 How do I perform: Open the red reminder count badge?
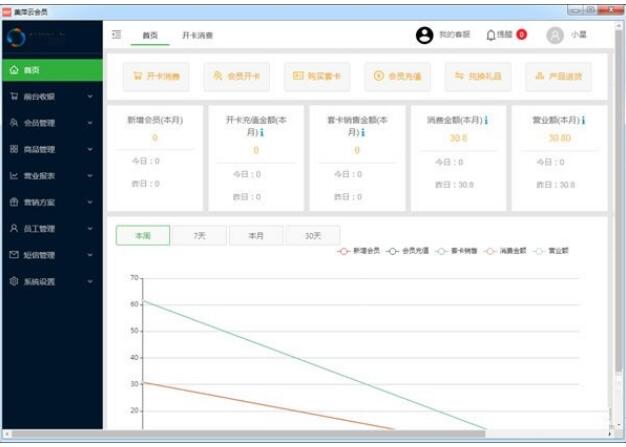pos(521,35)
